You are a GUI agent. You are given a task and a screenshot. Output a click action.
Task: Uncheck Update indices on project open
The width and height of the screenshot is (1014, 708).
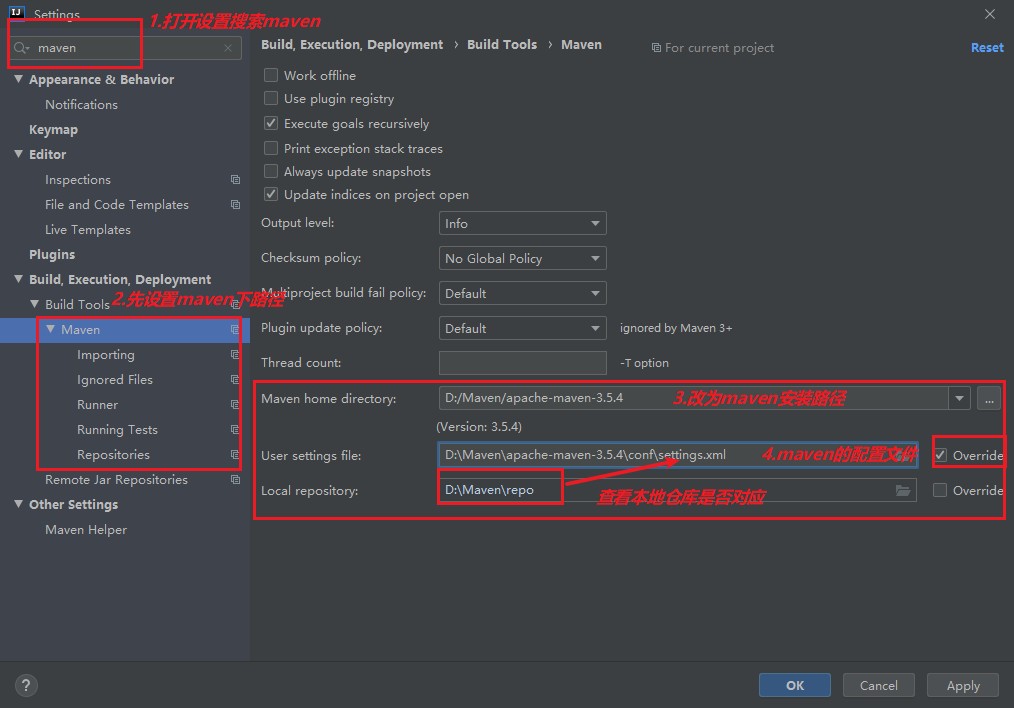[x=271, y=194]
